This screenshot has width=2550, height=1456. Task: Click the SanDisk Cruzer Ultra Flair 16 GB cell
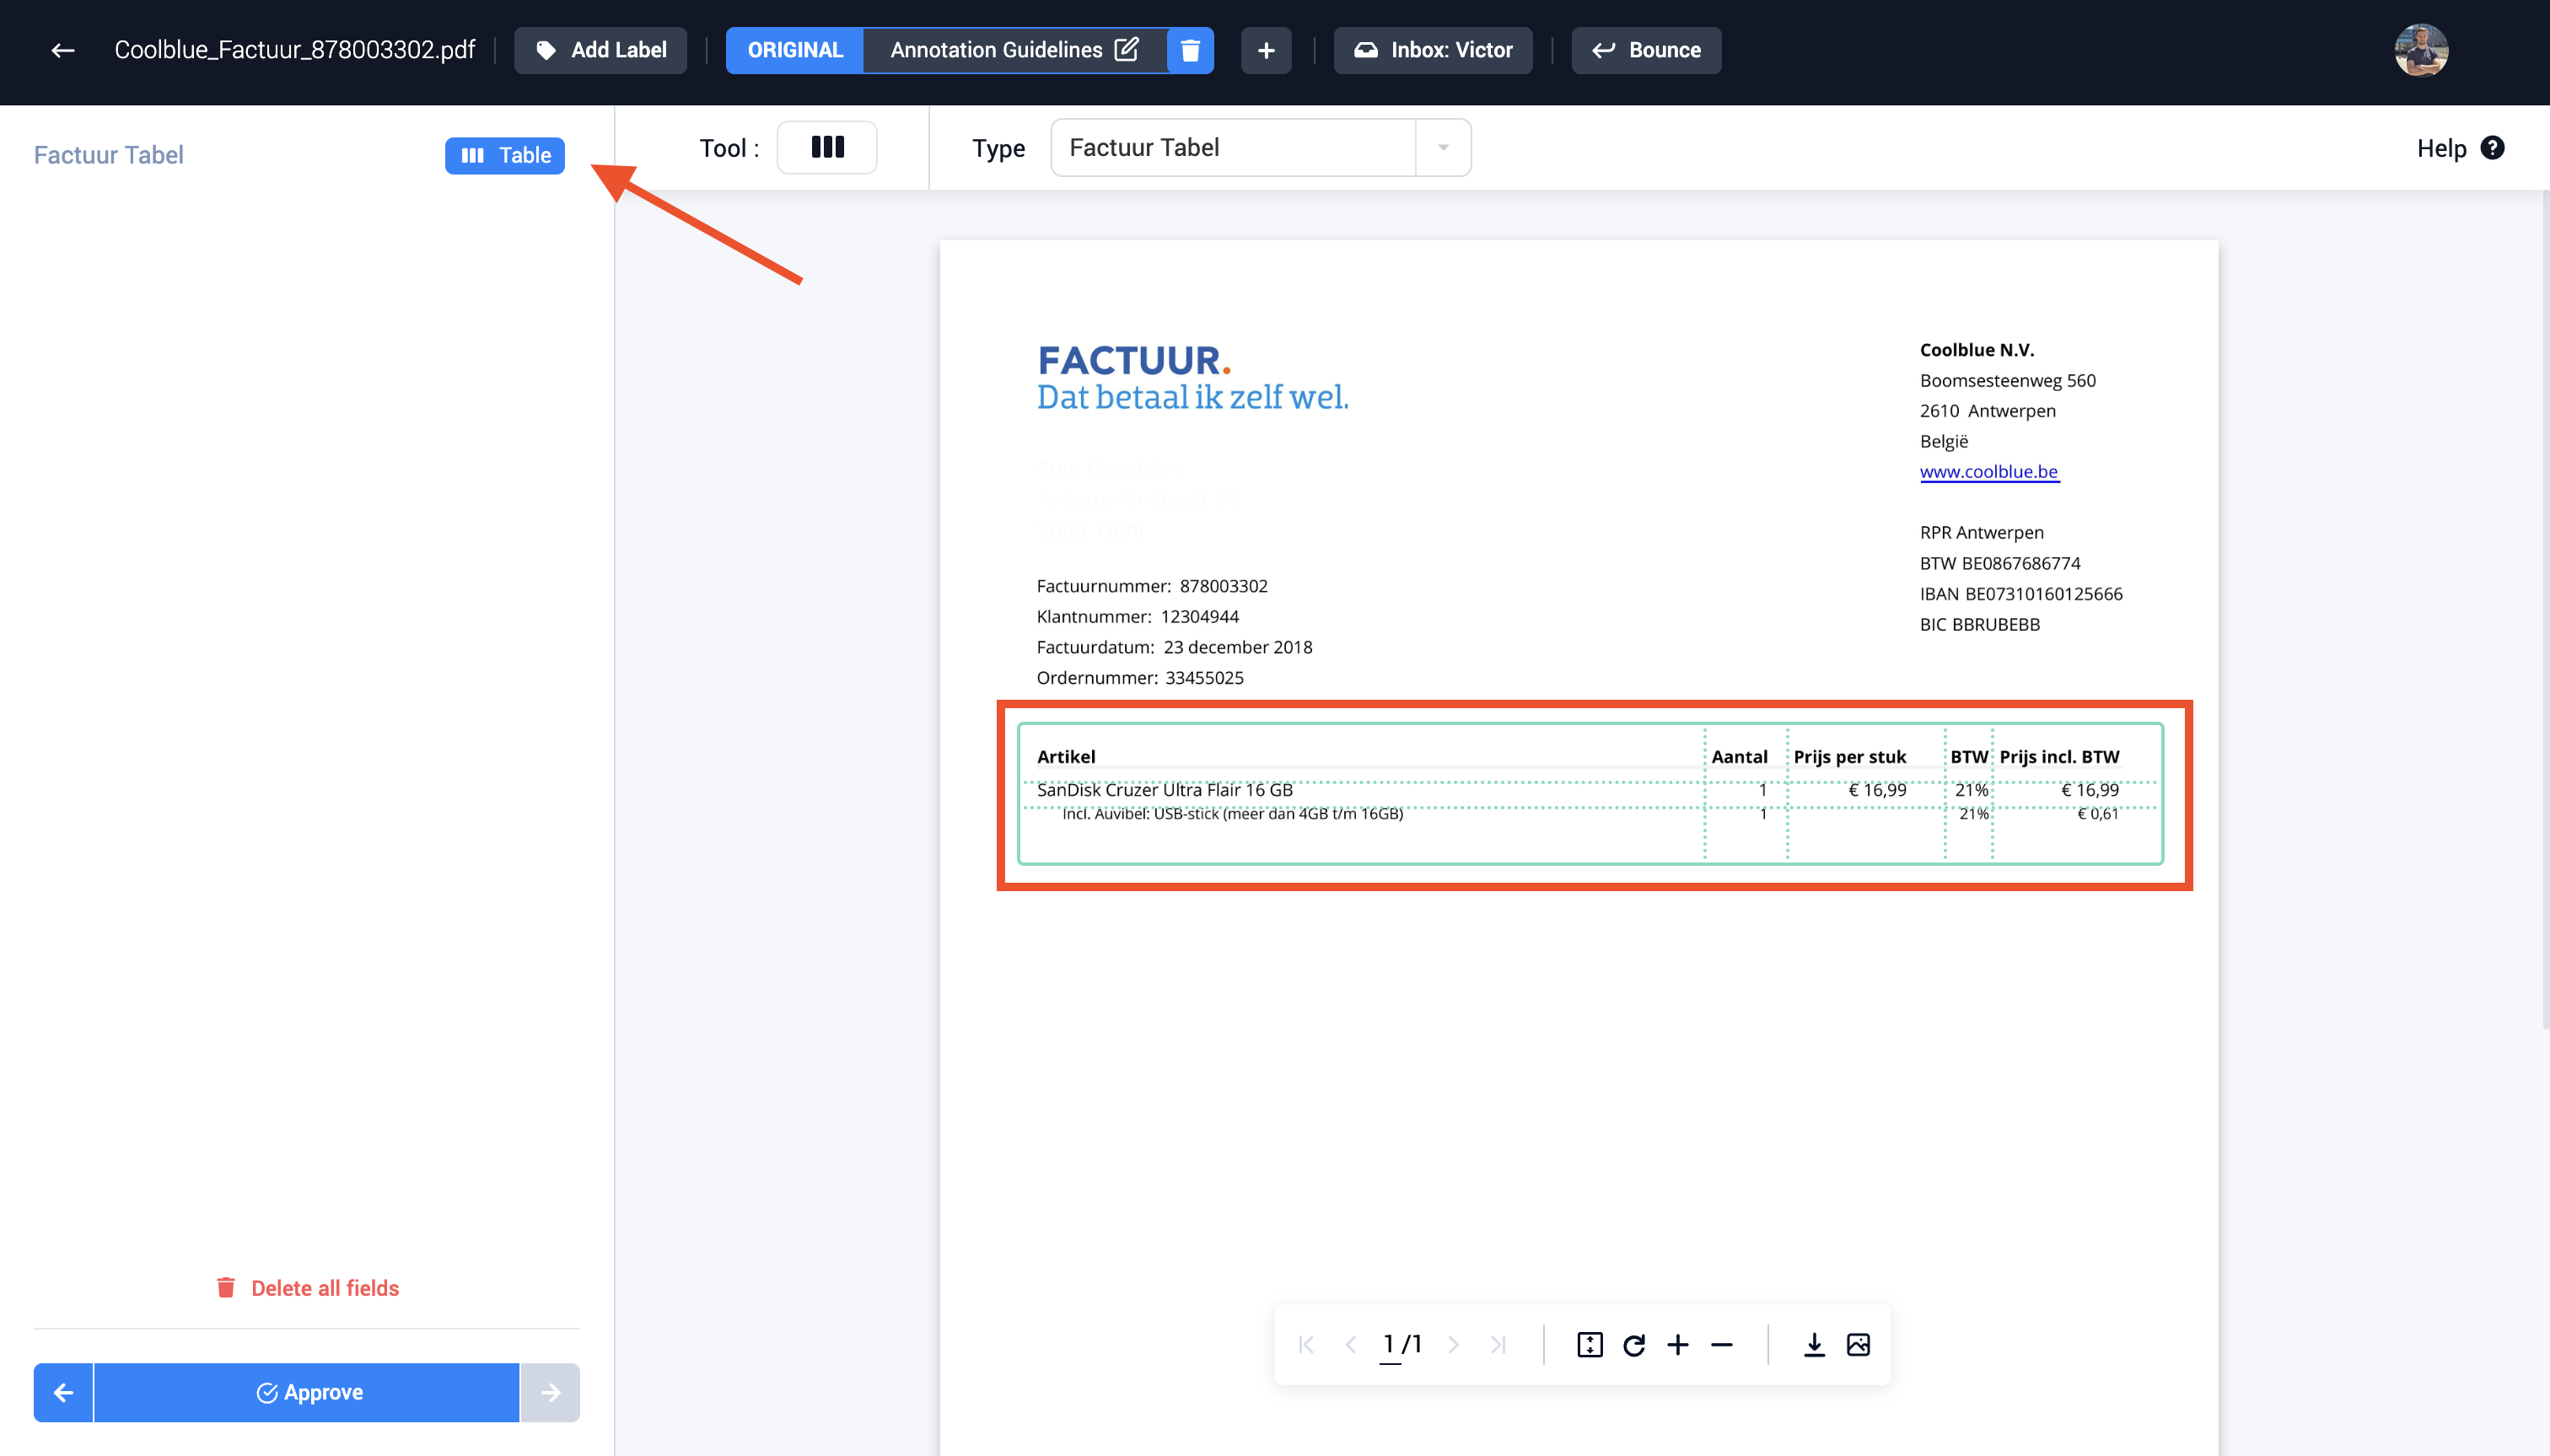click(x=1165, y=790)
